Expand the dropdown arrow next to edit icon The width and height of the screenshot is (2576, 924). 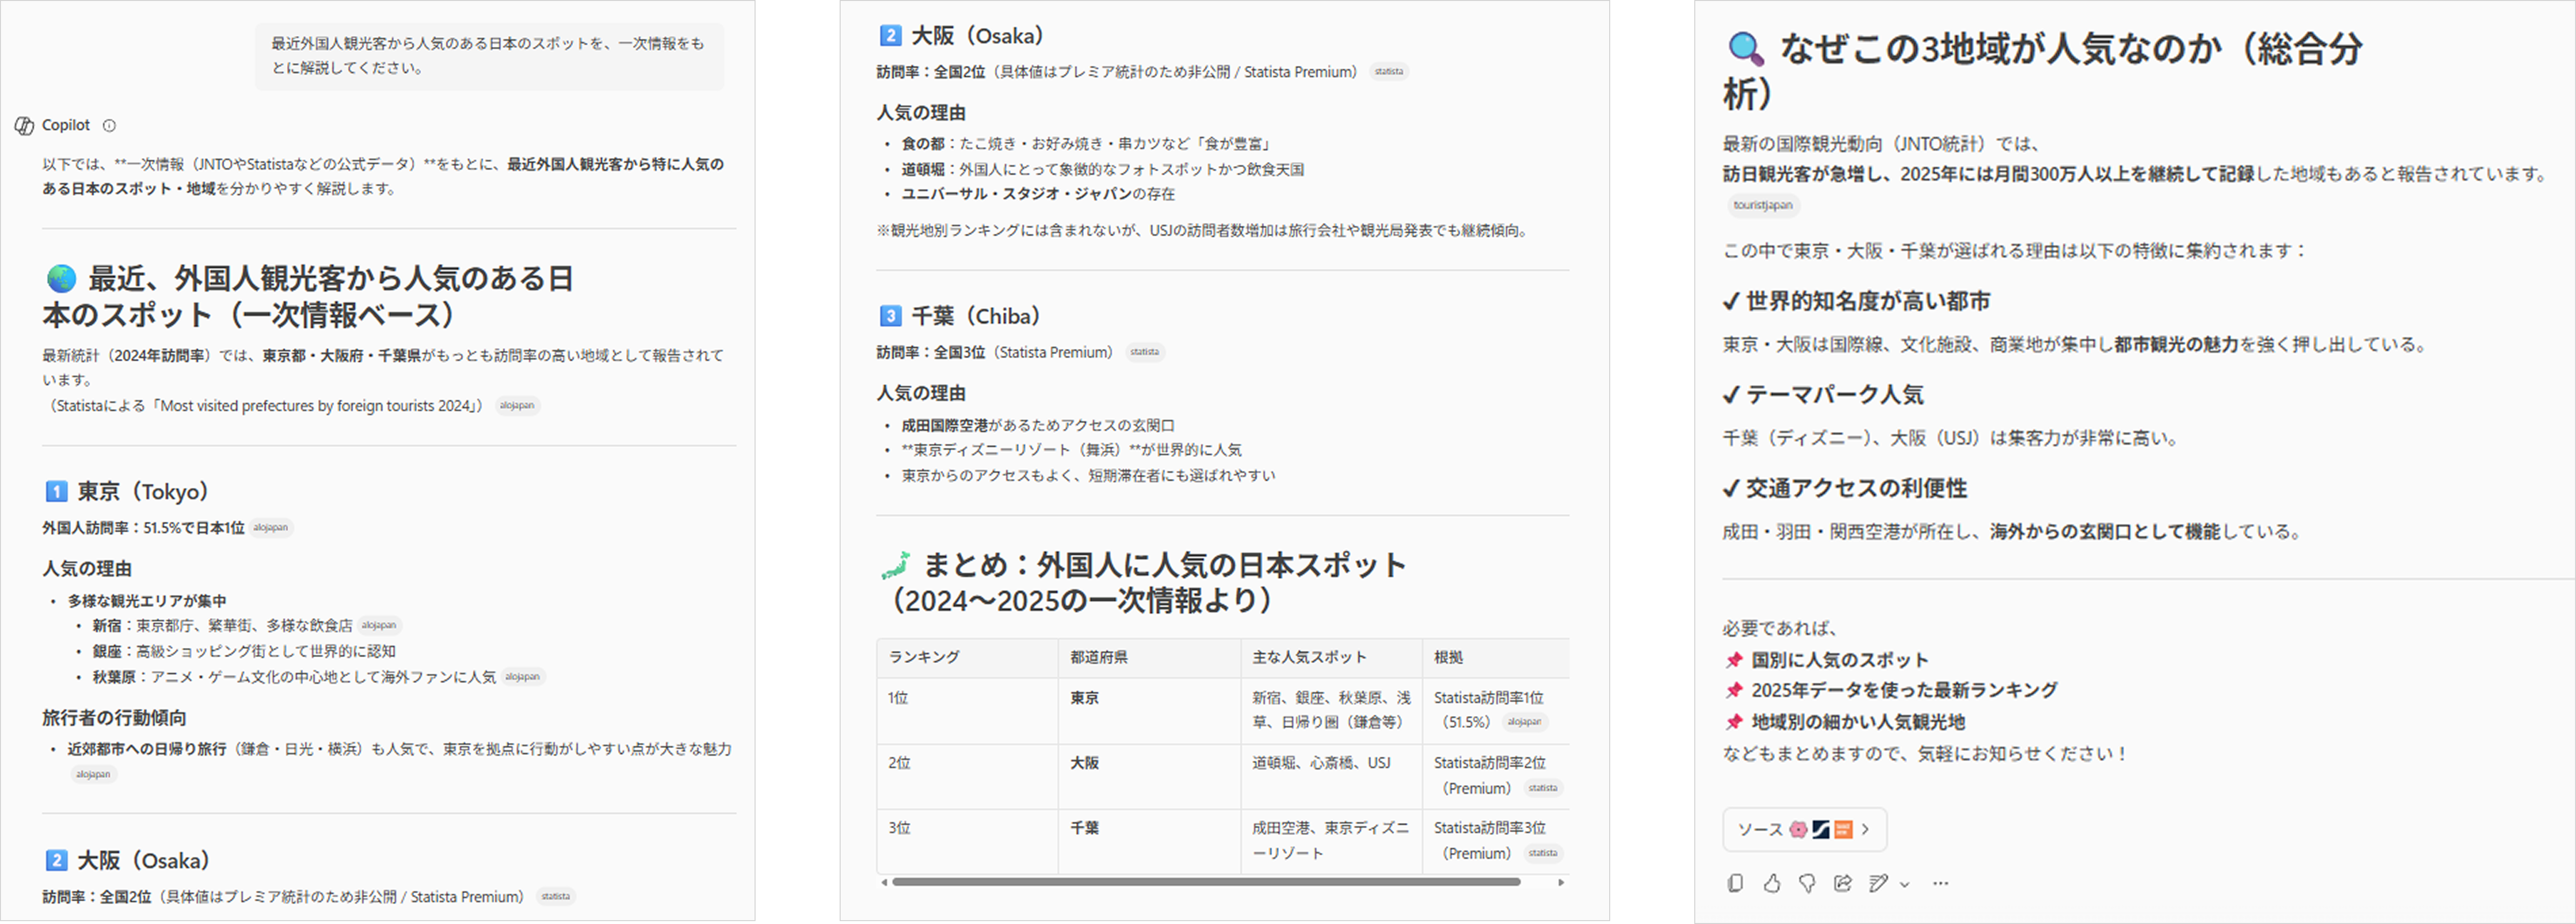point(1904,884)
